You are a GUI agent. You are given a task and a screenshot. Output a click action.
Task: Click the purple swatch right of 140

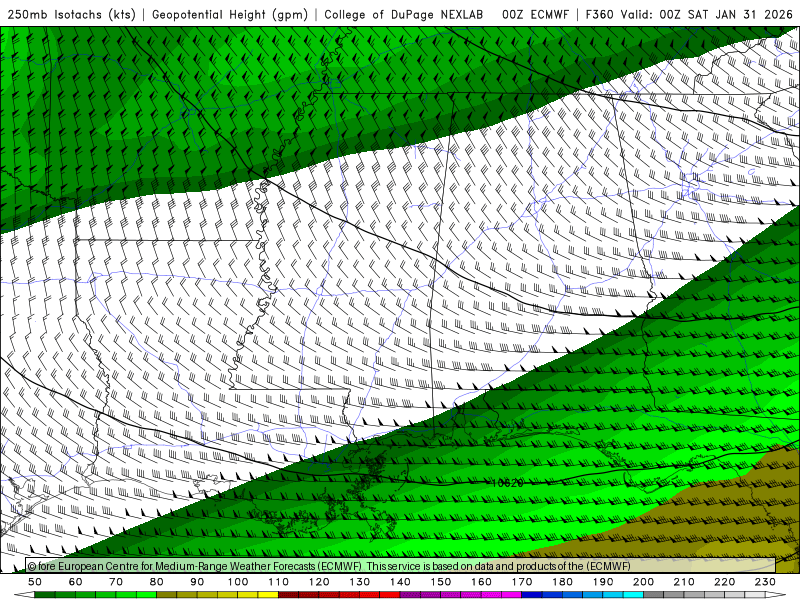[410, 595]
